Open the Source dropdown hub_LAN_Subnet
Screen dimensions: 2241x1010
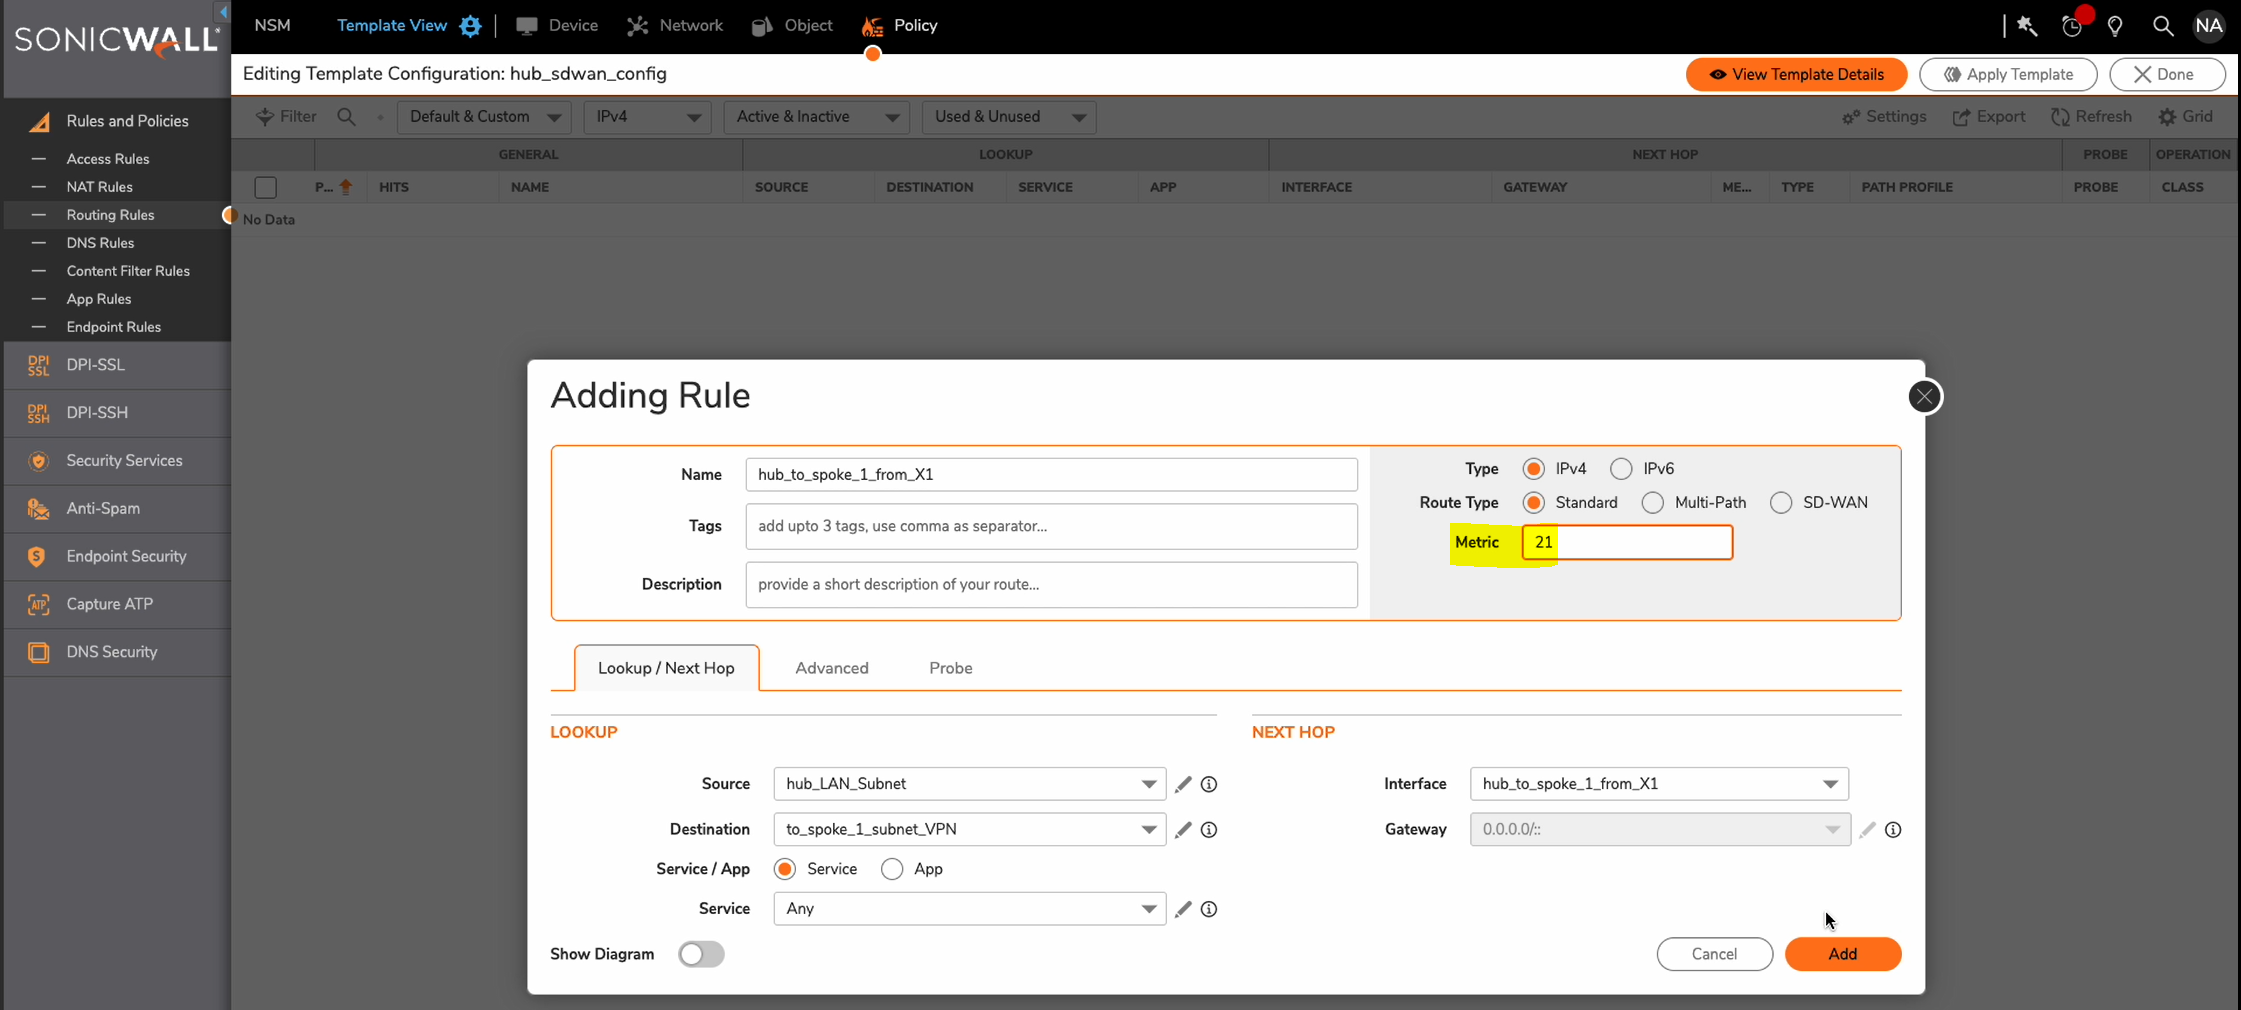click(969, 784)
